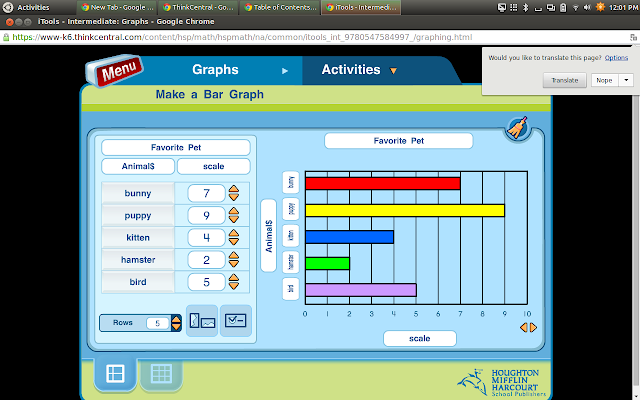Edit the Animal$ column header field
Image resolution: width=640 pixels, height=400 pixels.
coord(138,166)
